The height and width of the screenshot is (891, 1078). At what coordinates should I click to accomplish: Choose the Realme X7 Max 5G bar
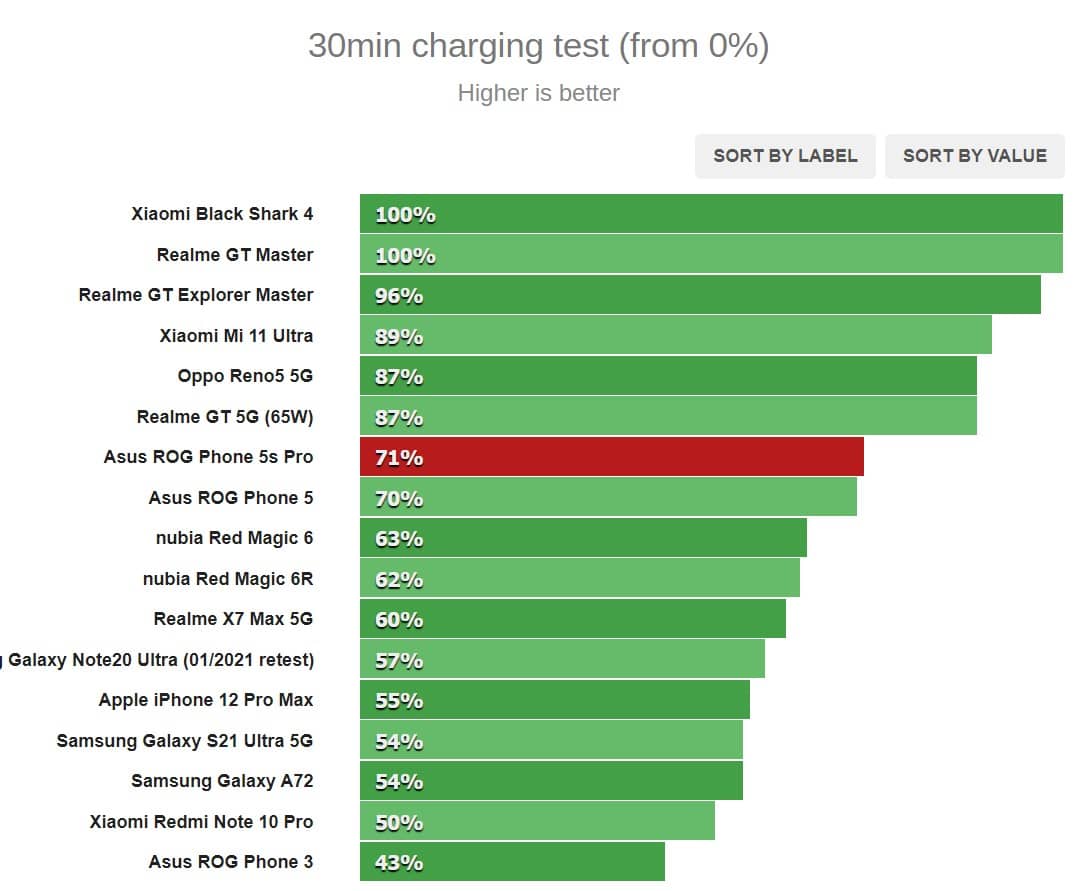tap(572, 619)
